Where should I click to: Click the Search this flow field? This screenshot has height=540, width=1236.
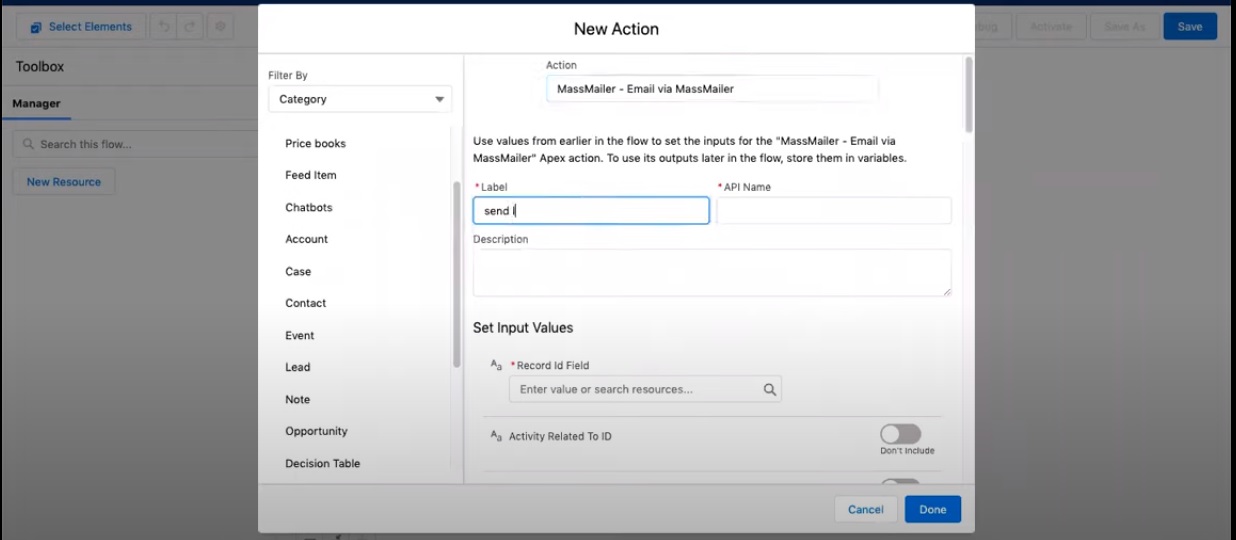(x=135, y=144)
